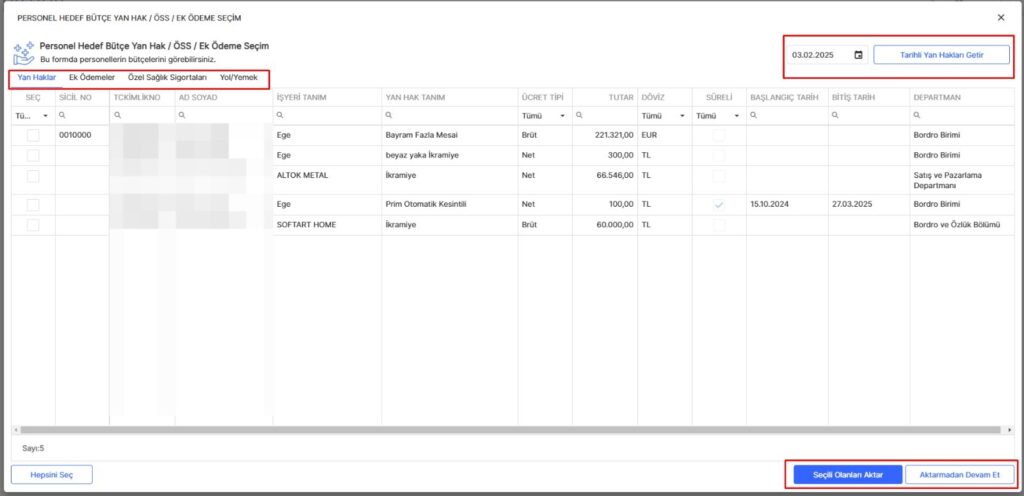Viewport: 1024px width, 496px height.
Task: Toggle Süreli checkbox on Prim Otomatik Kesintili row
Action: (718, 204)
